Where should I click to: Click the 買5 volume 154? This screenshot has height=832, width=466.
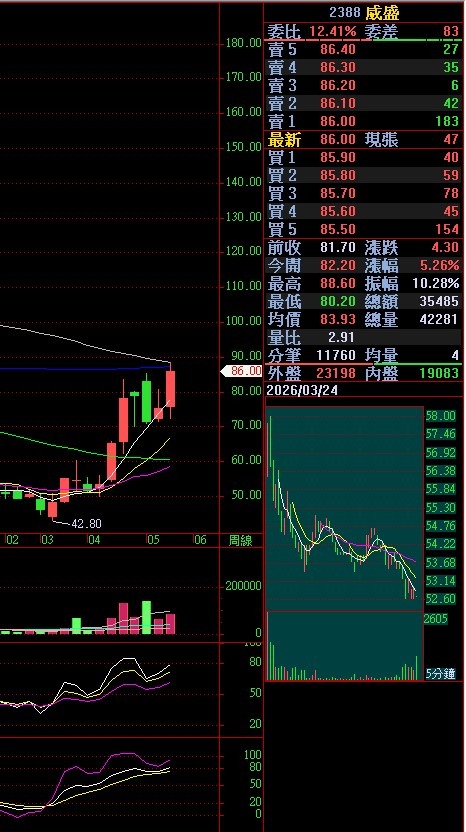click(447, 229)
